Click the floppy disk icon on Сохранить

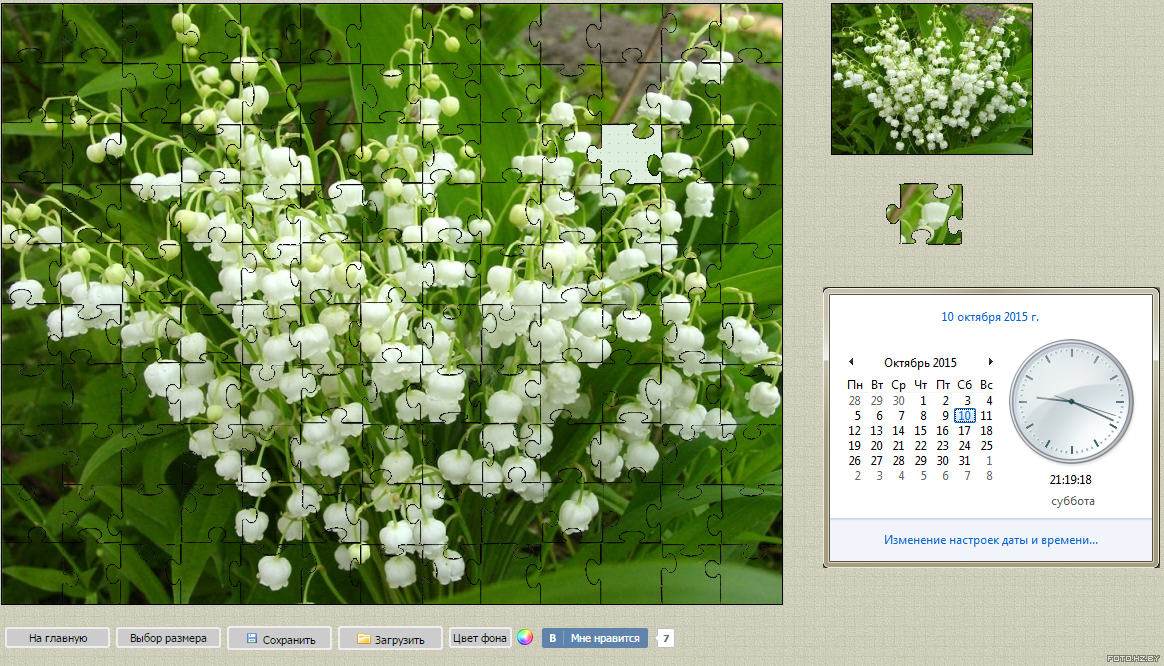coord(252,638)
